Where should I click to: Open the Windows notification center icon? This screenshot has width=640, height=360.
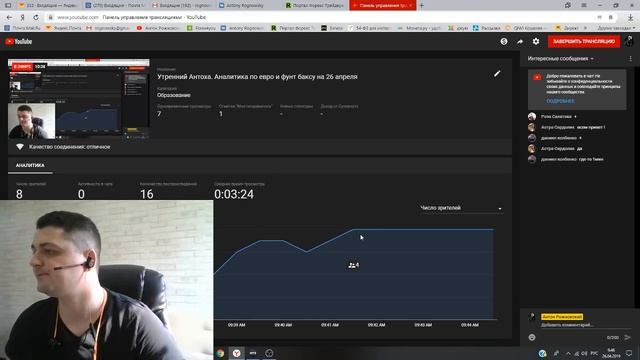[x=629, y=353]
